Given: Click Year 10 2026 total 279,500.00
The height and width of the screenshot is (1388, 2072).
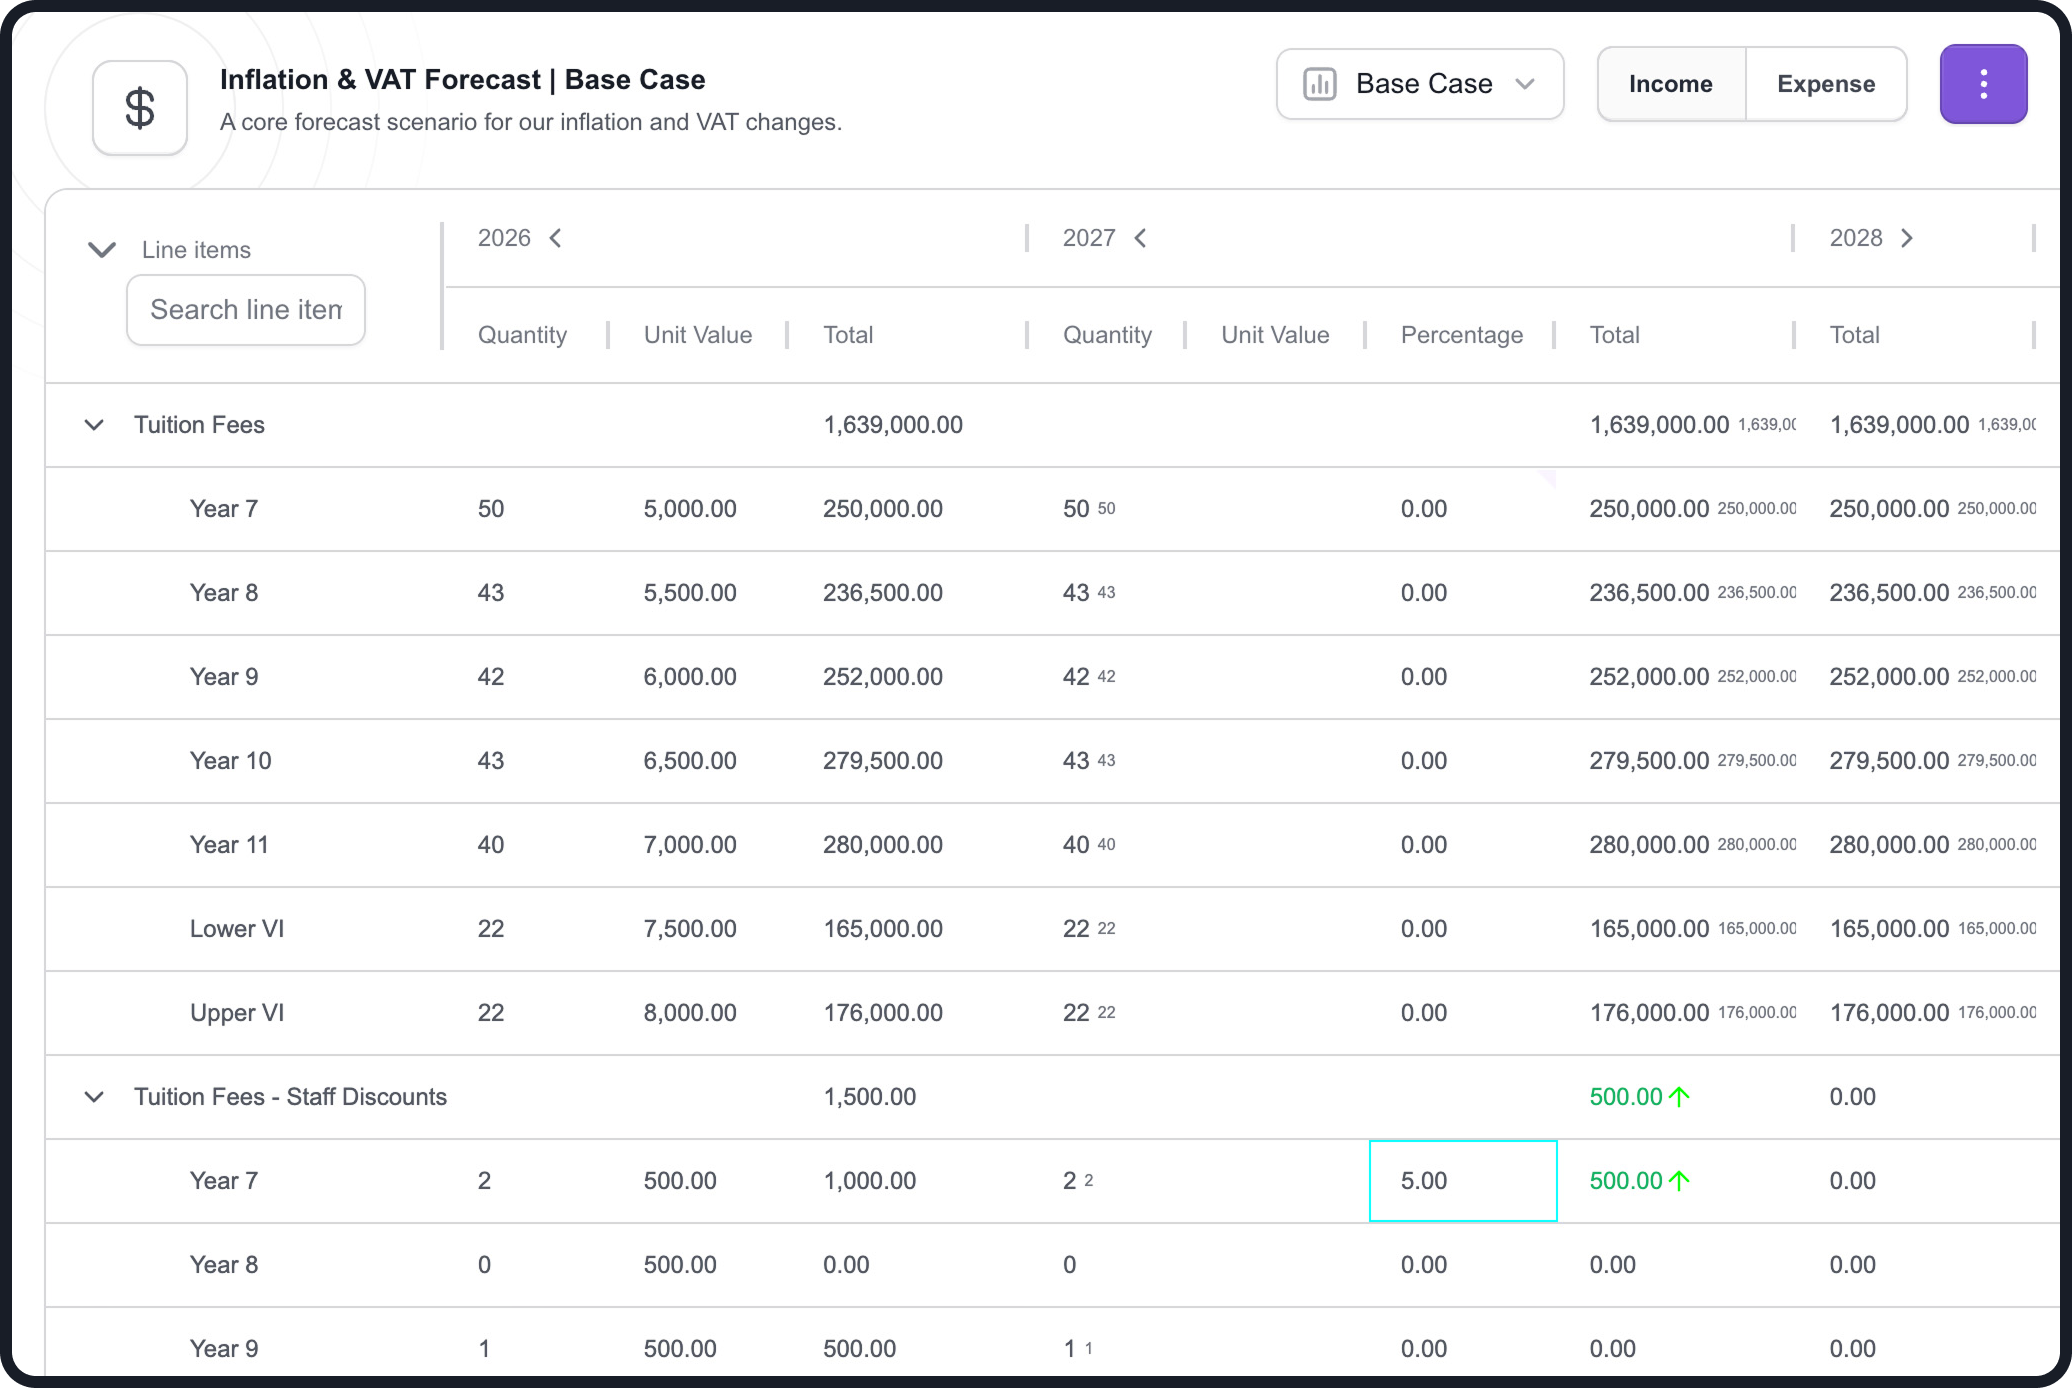Looking at the screenshot, I should 883,761.
